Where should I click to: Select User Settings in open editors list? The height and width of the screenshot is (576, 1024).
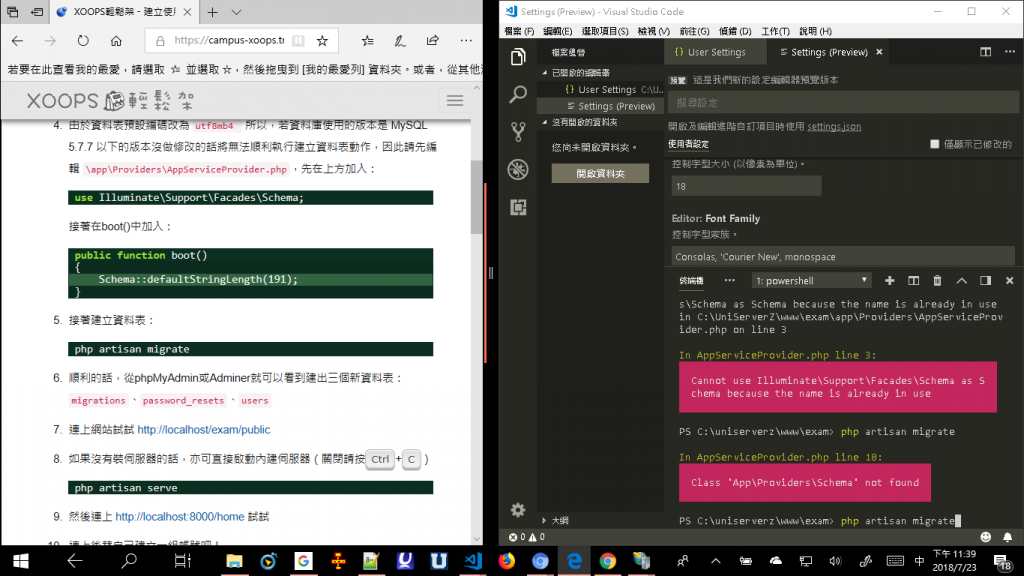(x=600, y=89)
